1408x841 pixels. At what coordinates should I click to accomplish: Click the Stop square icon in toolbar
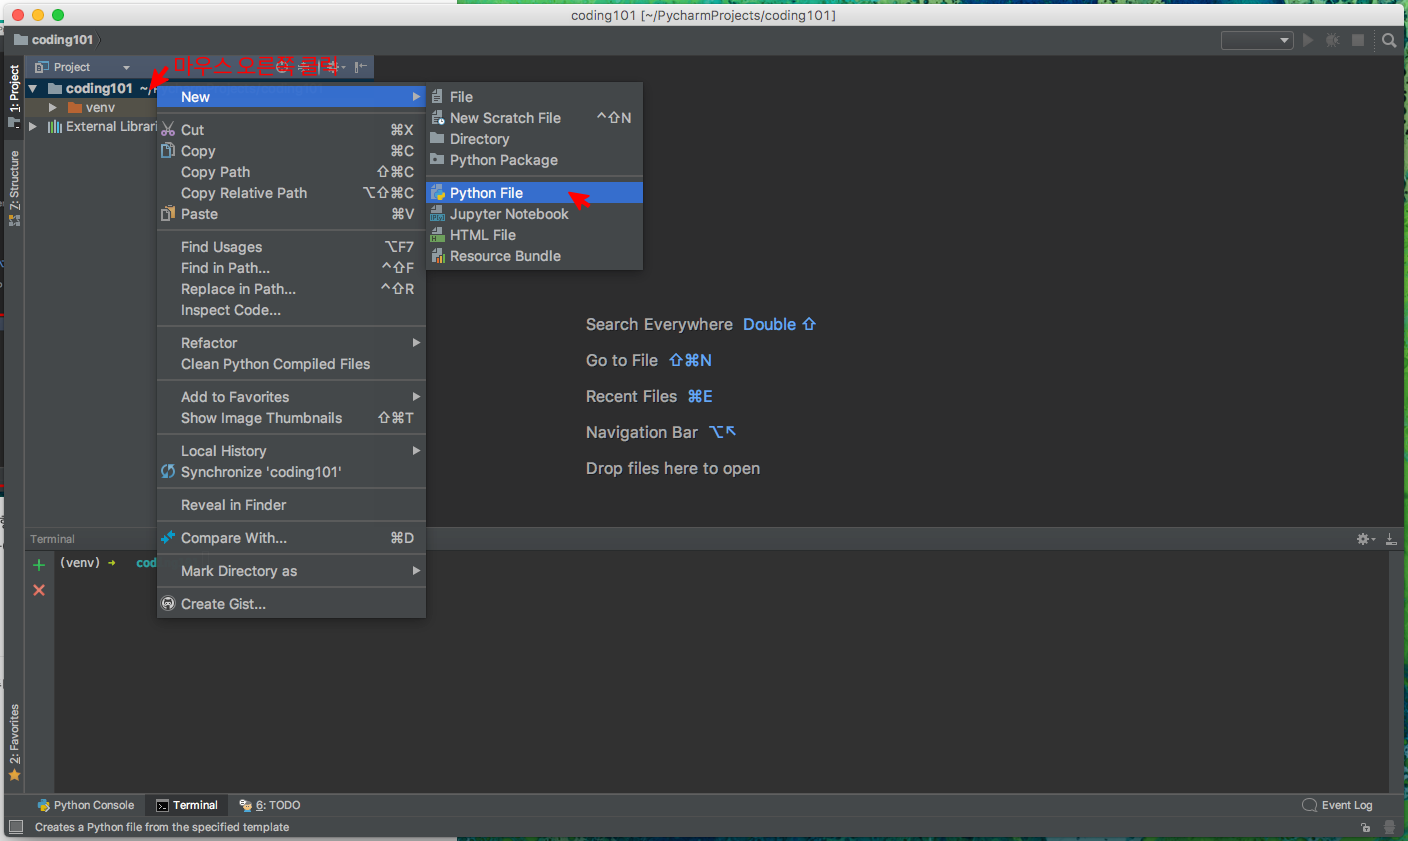pyautogui.click(x=1358, y=40)
